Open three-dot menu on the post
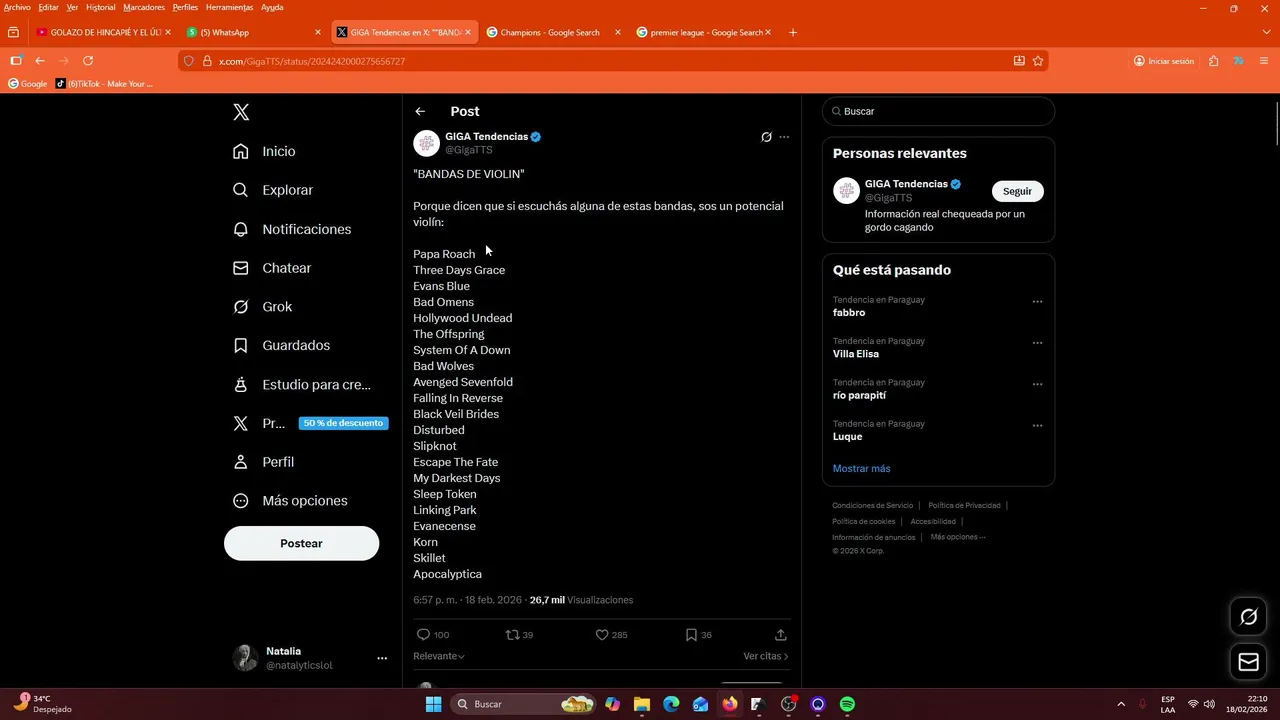1280x720 pixels. click(x=784, y=137)
